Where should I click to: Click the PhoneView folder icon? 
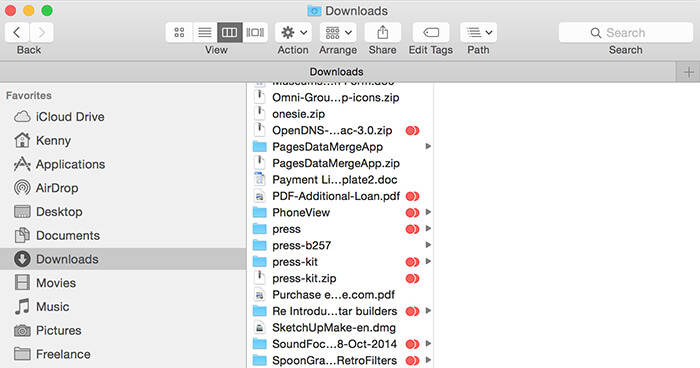click(259, 213)
